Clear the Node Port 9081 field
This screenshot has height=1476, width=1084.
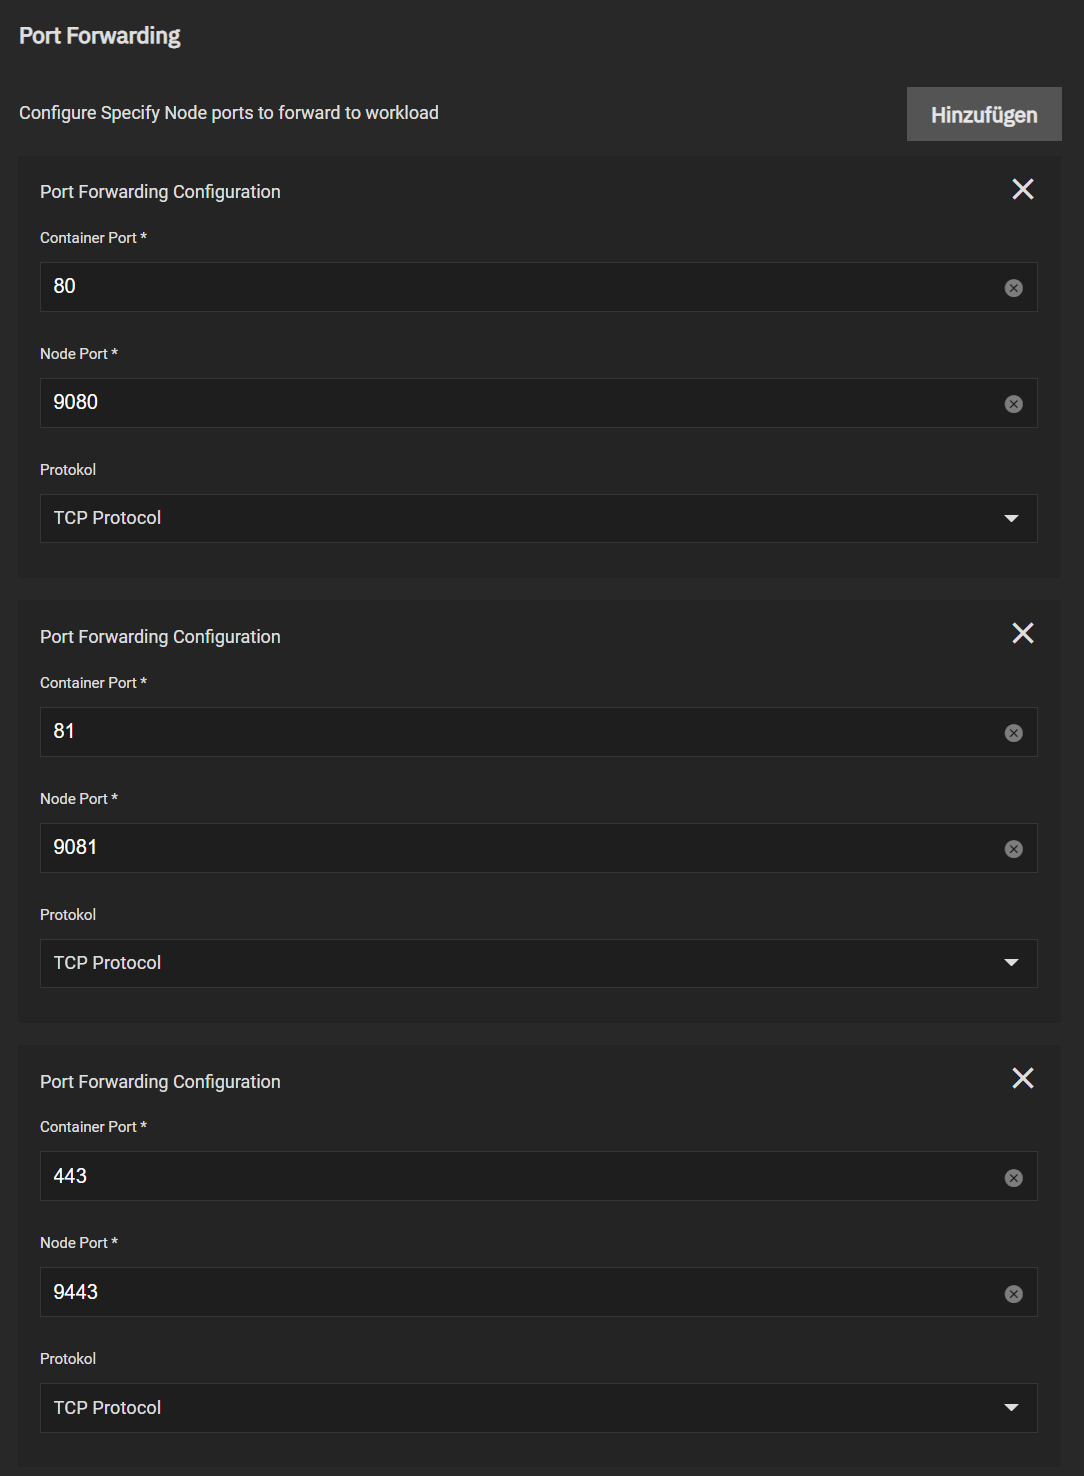pos(1013,849)
